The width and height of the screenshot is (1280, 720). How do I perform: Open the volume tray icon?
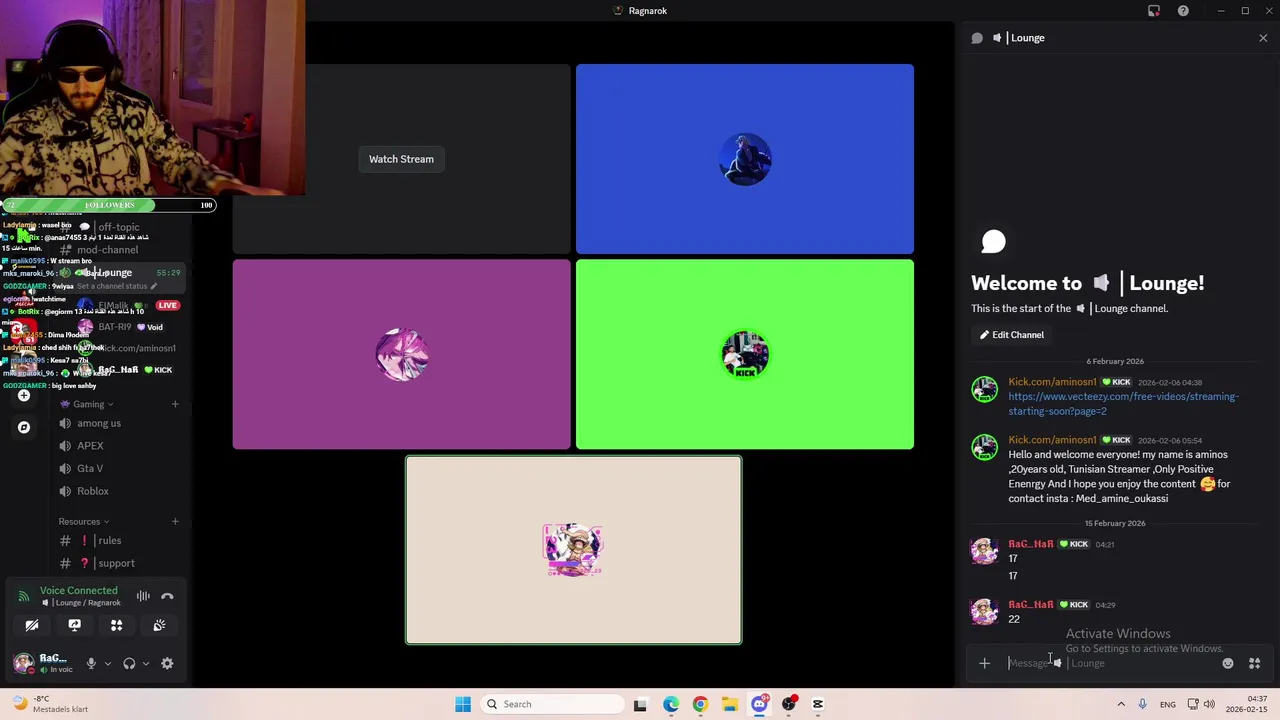point(1209,704)
